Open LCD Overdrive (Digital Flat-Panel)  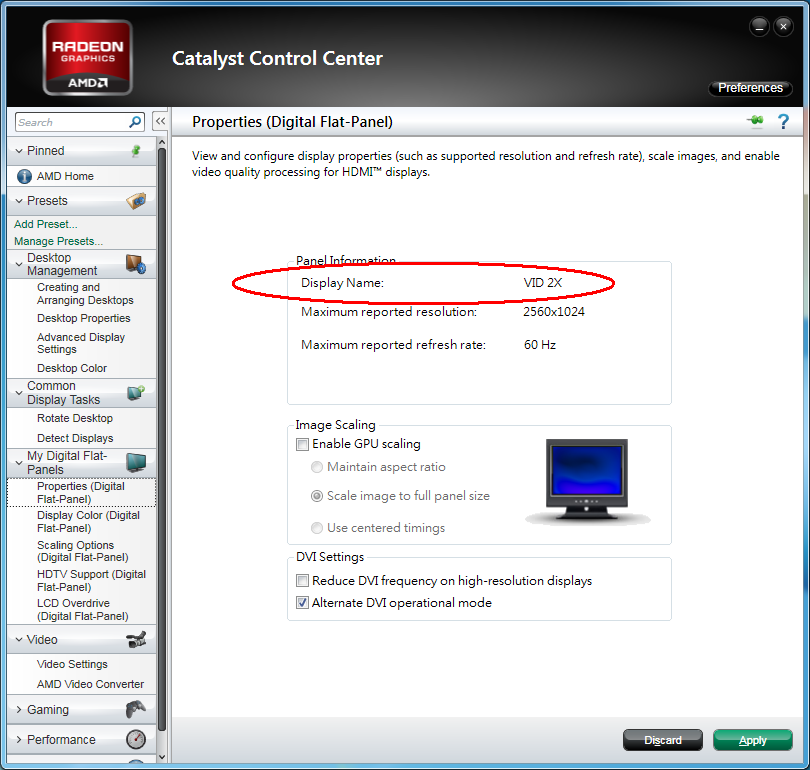click(x=83, y=609)
